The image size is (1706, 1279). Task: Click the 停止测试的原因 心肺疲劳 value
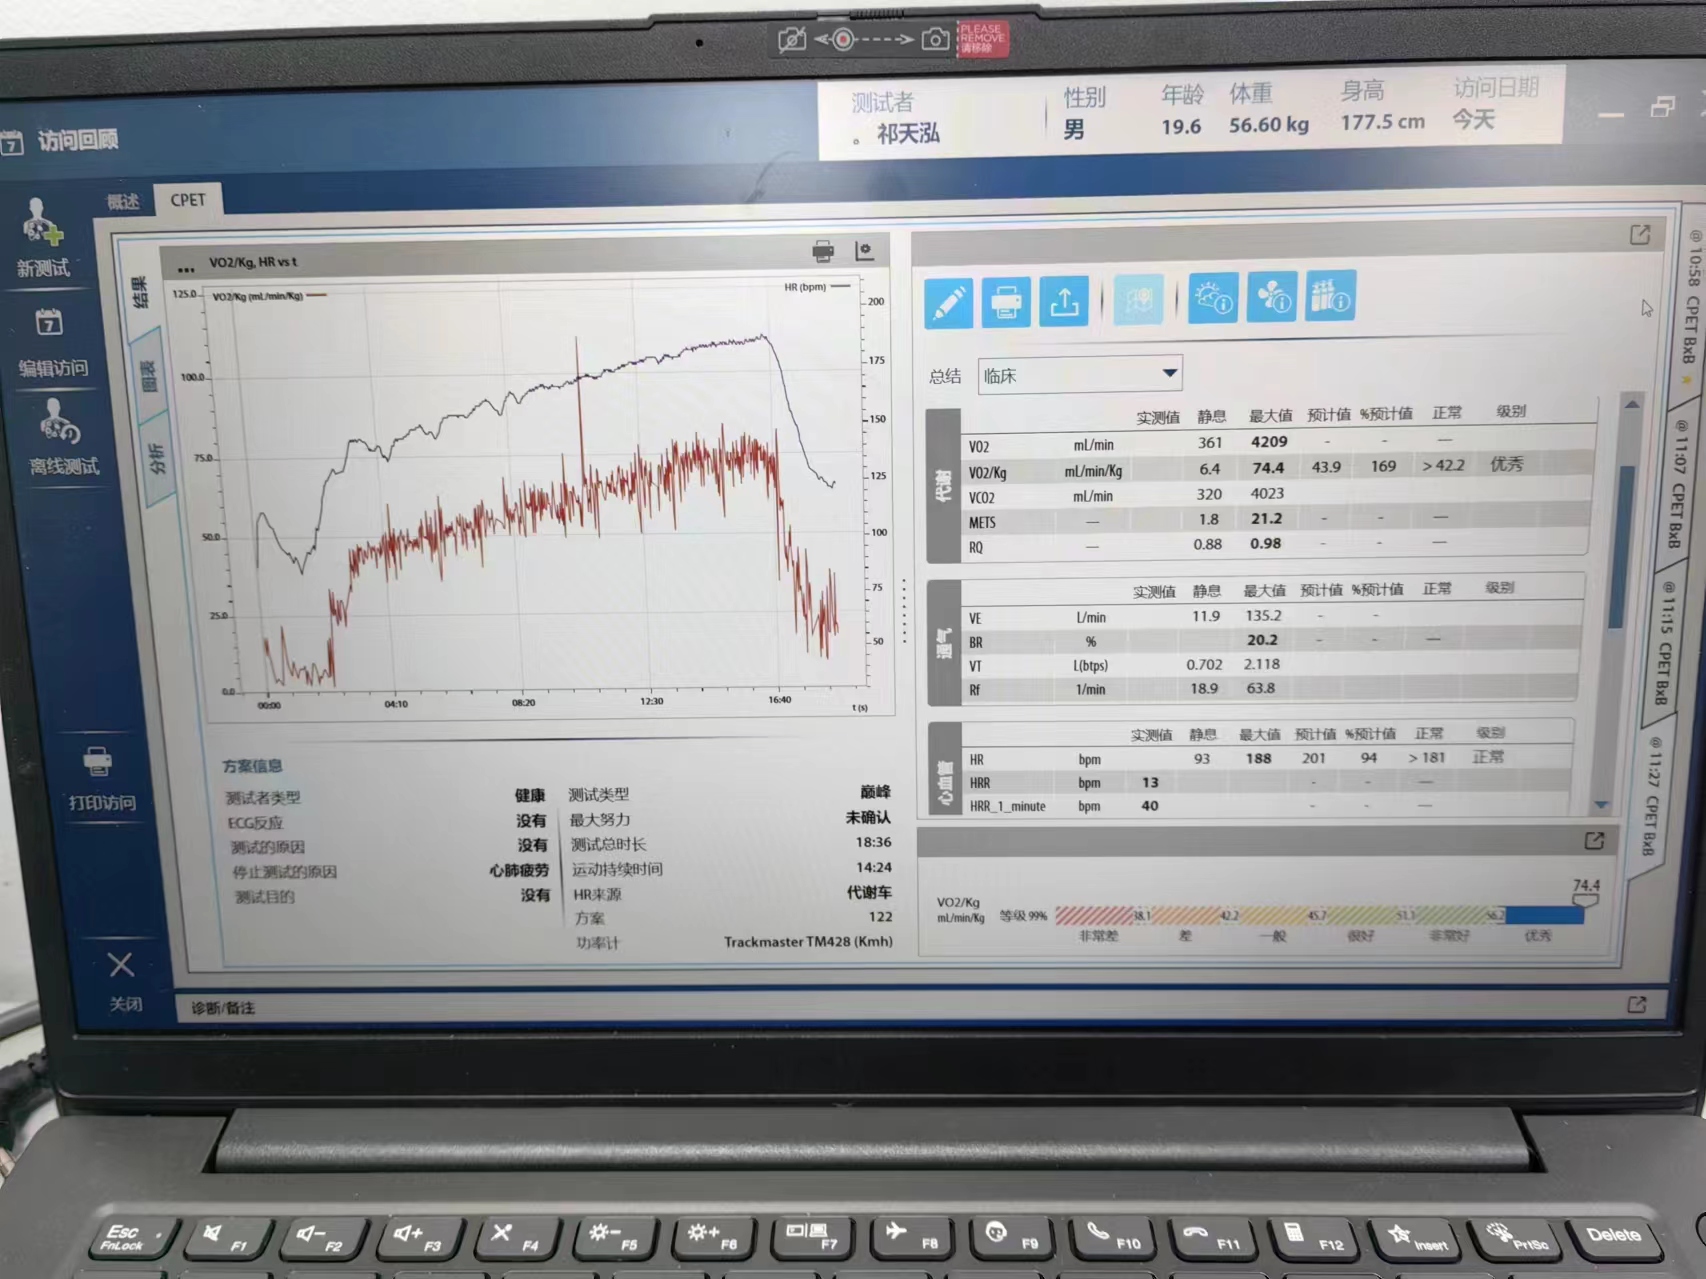[519, 871]
